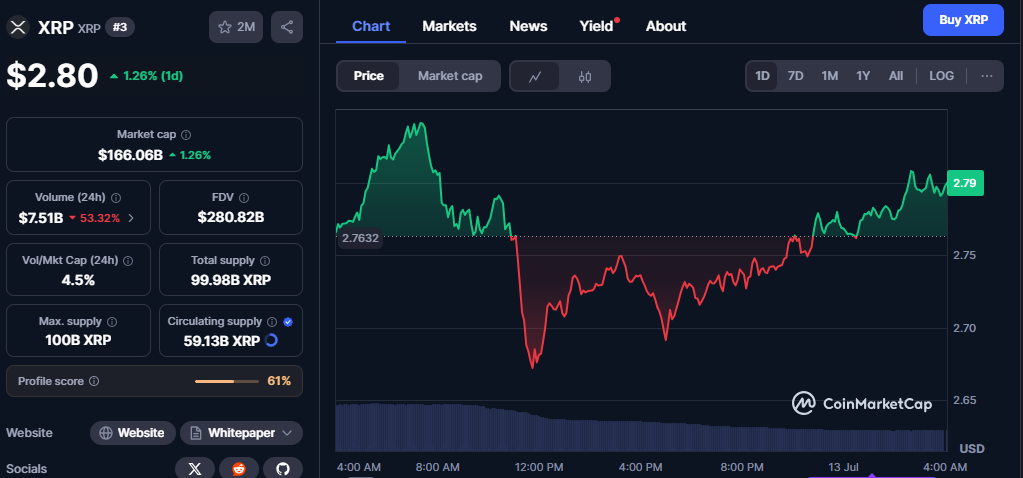The image size is (1023, 478).
Task: Show Max. supply info icon
Action: [112, 321]
